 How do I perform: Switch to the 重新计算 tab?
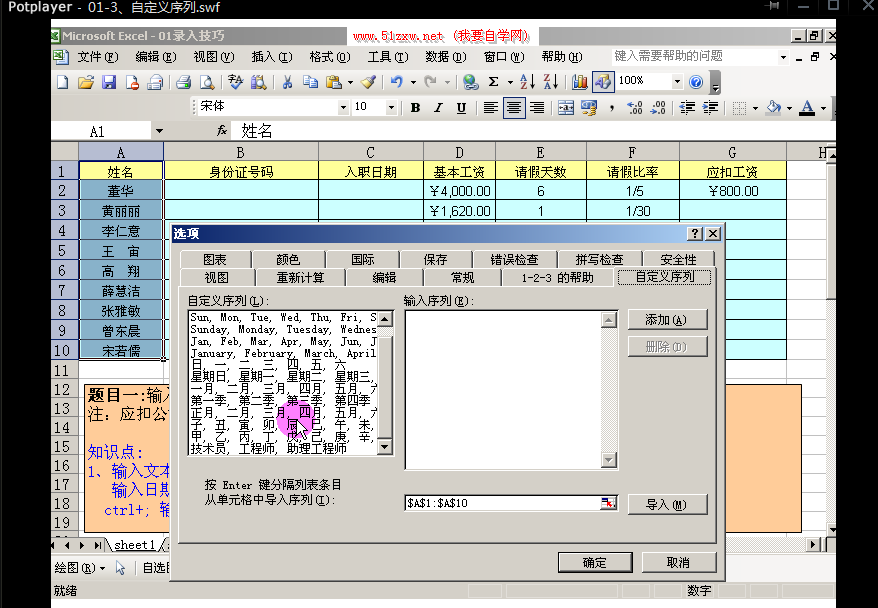(x=300, y=278)
